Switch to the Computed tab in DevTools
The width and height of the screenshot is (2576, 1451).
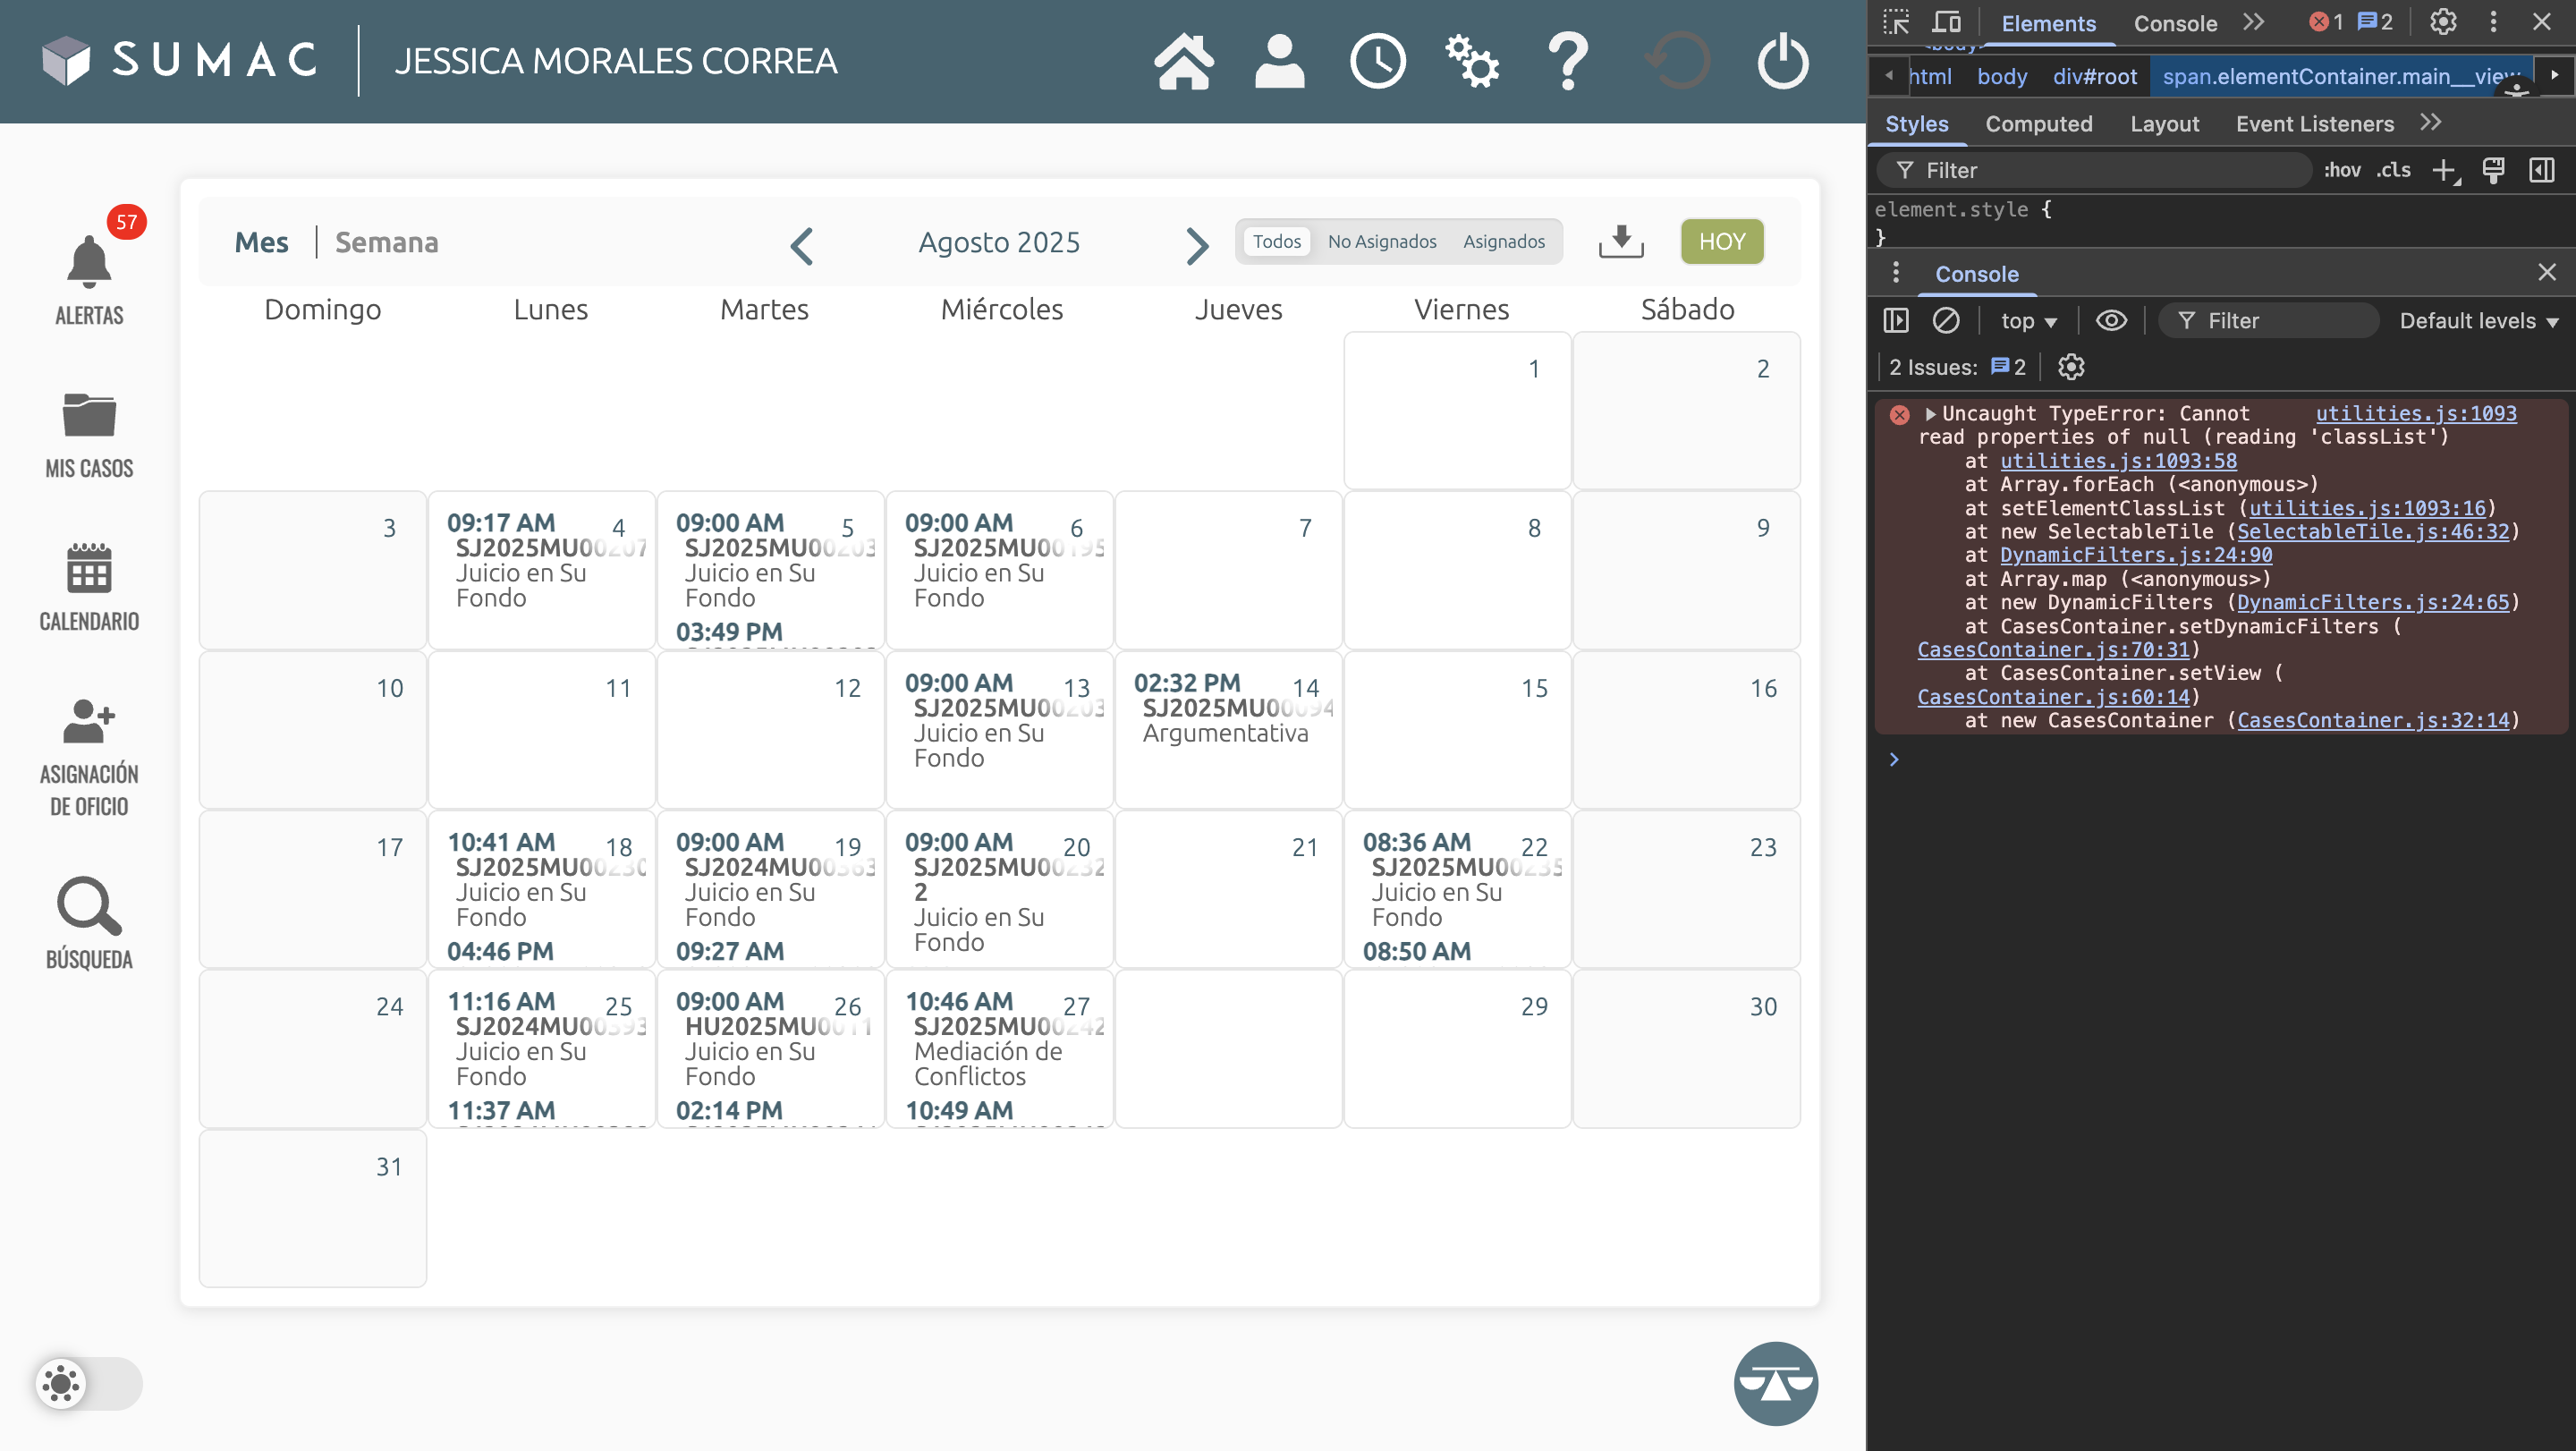click(x=2038, y=124)
